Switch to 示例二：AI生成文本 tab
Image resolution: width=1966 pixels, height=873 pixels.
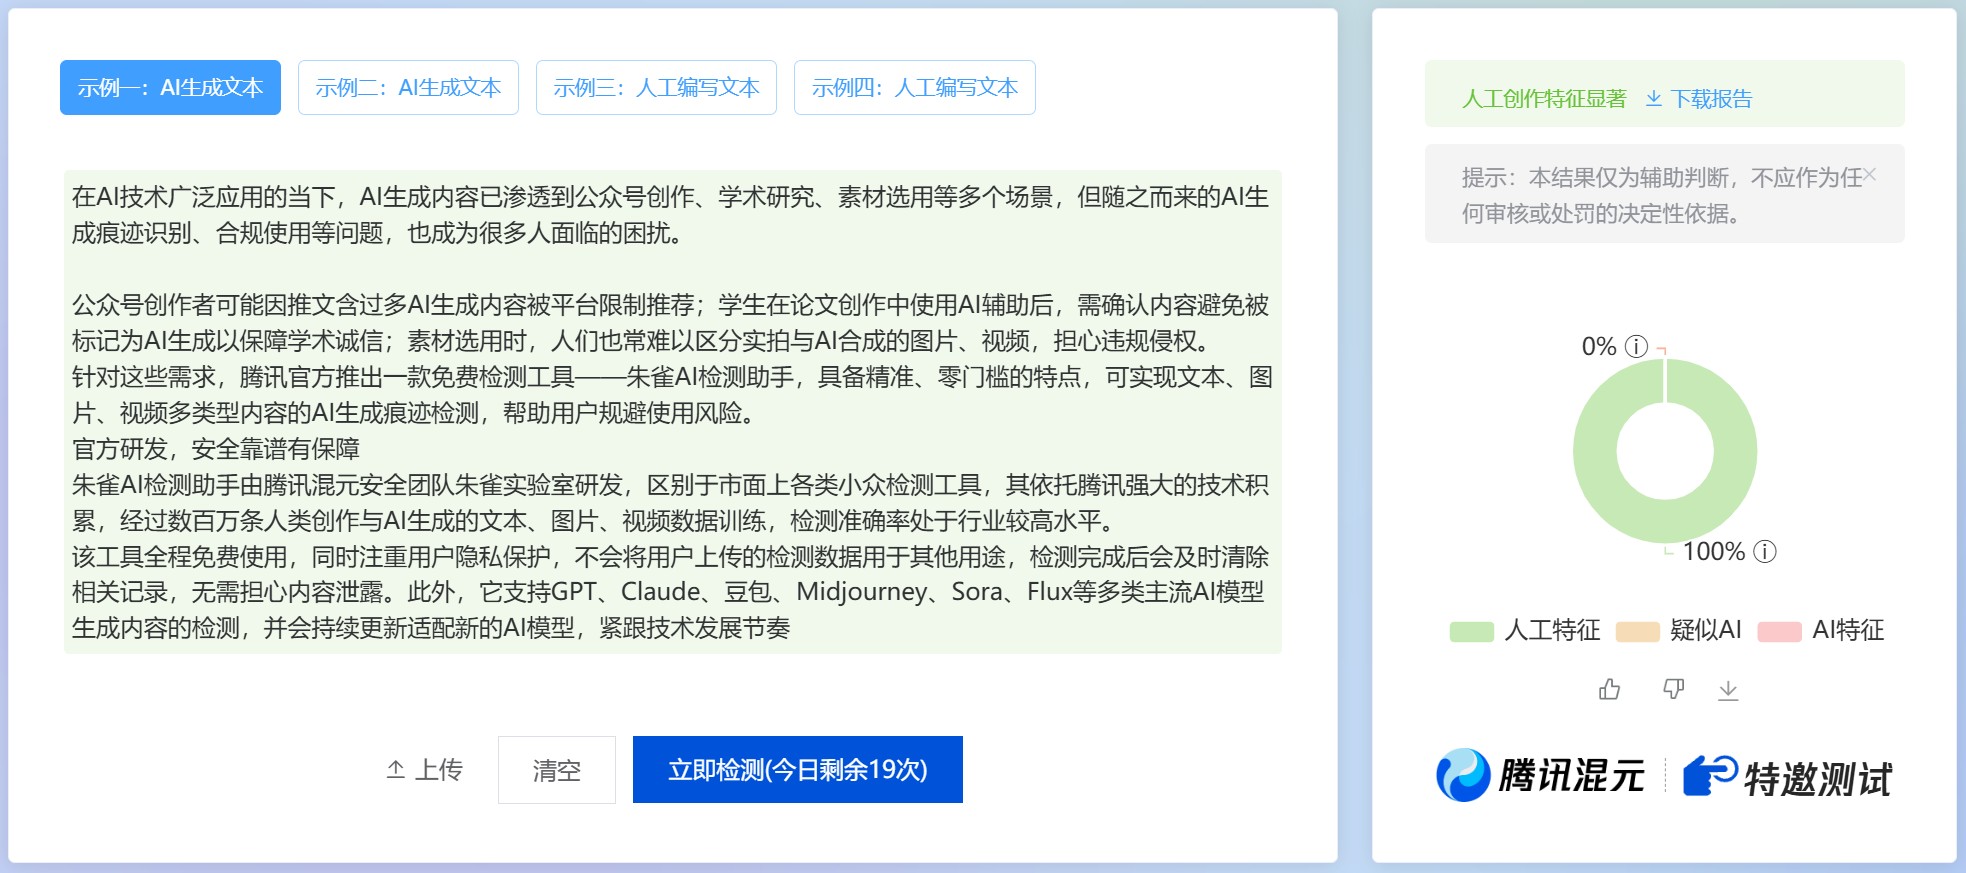408,88
